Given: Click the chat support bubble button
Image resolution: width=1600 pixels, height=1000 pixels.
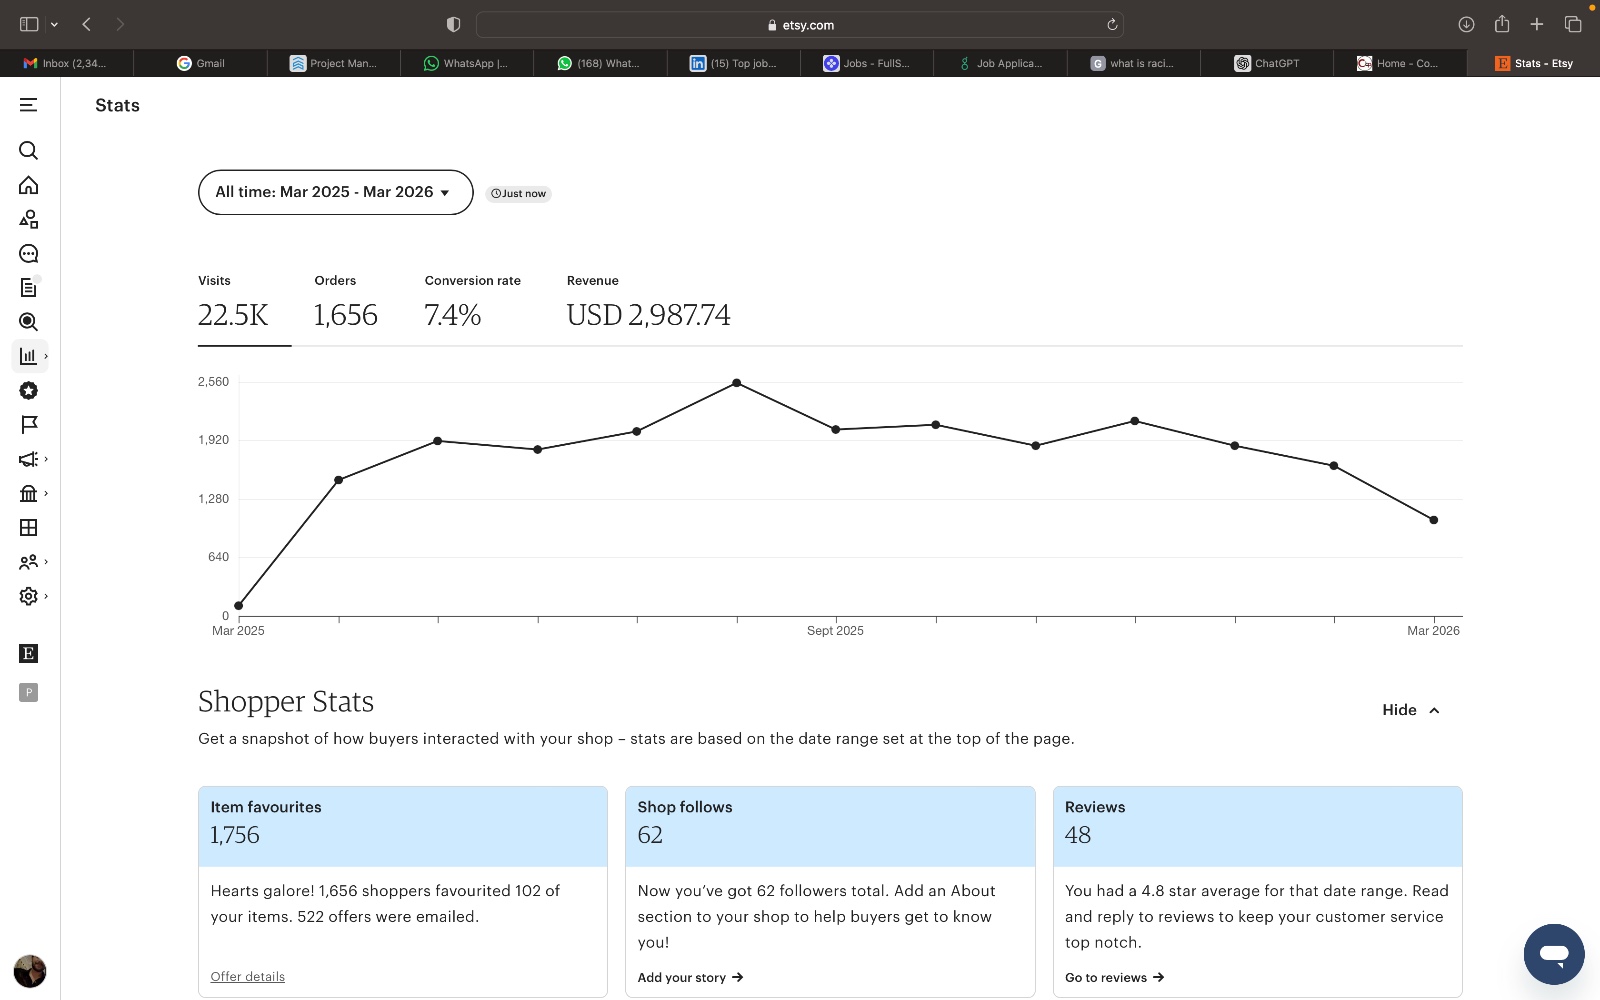Looking at the screenshot, I should (1553, 954).
